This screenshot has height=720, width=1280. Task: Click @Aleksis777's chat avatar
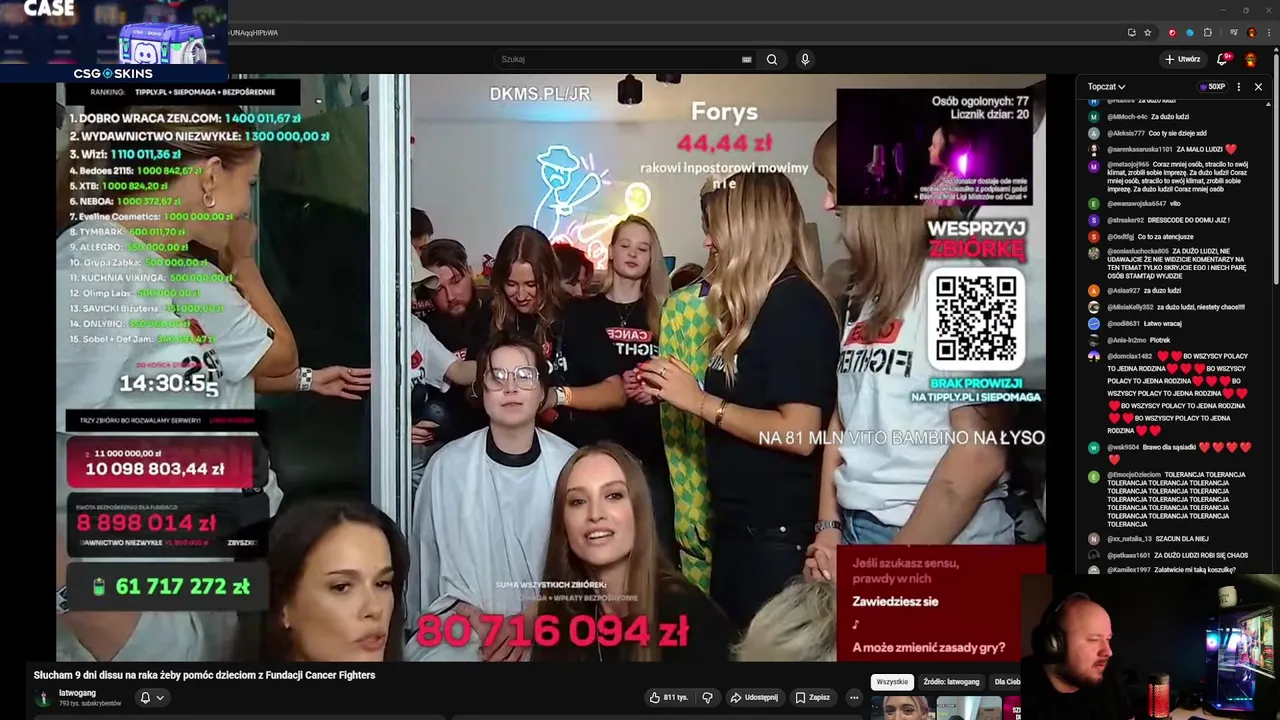pyautogui.click(x=1094, y=133)
